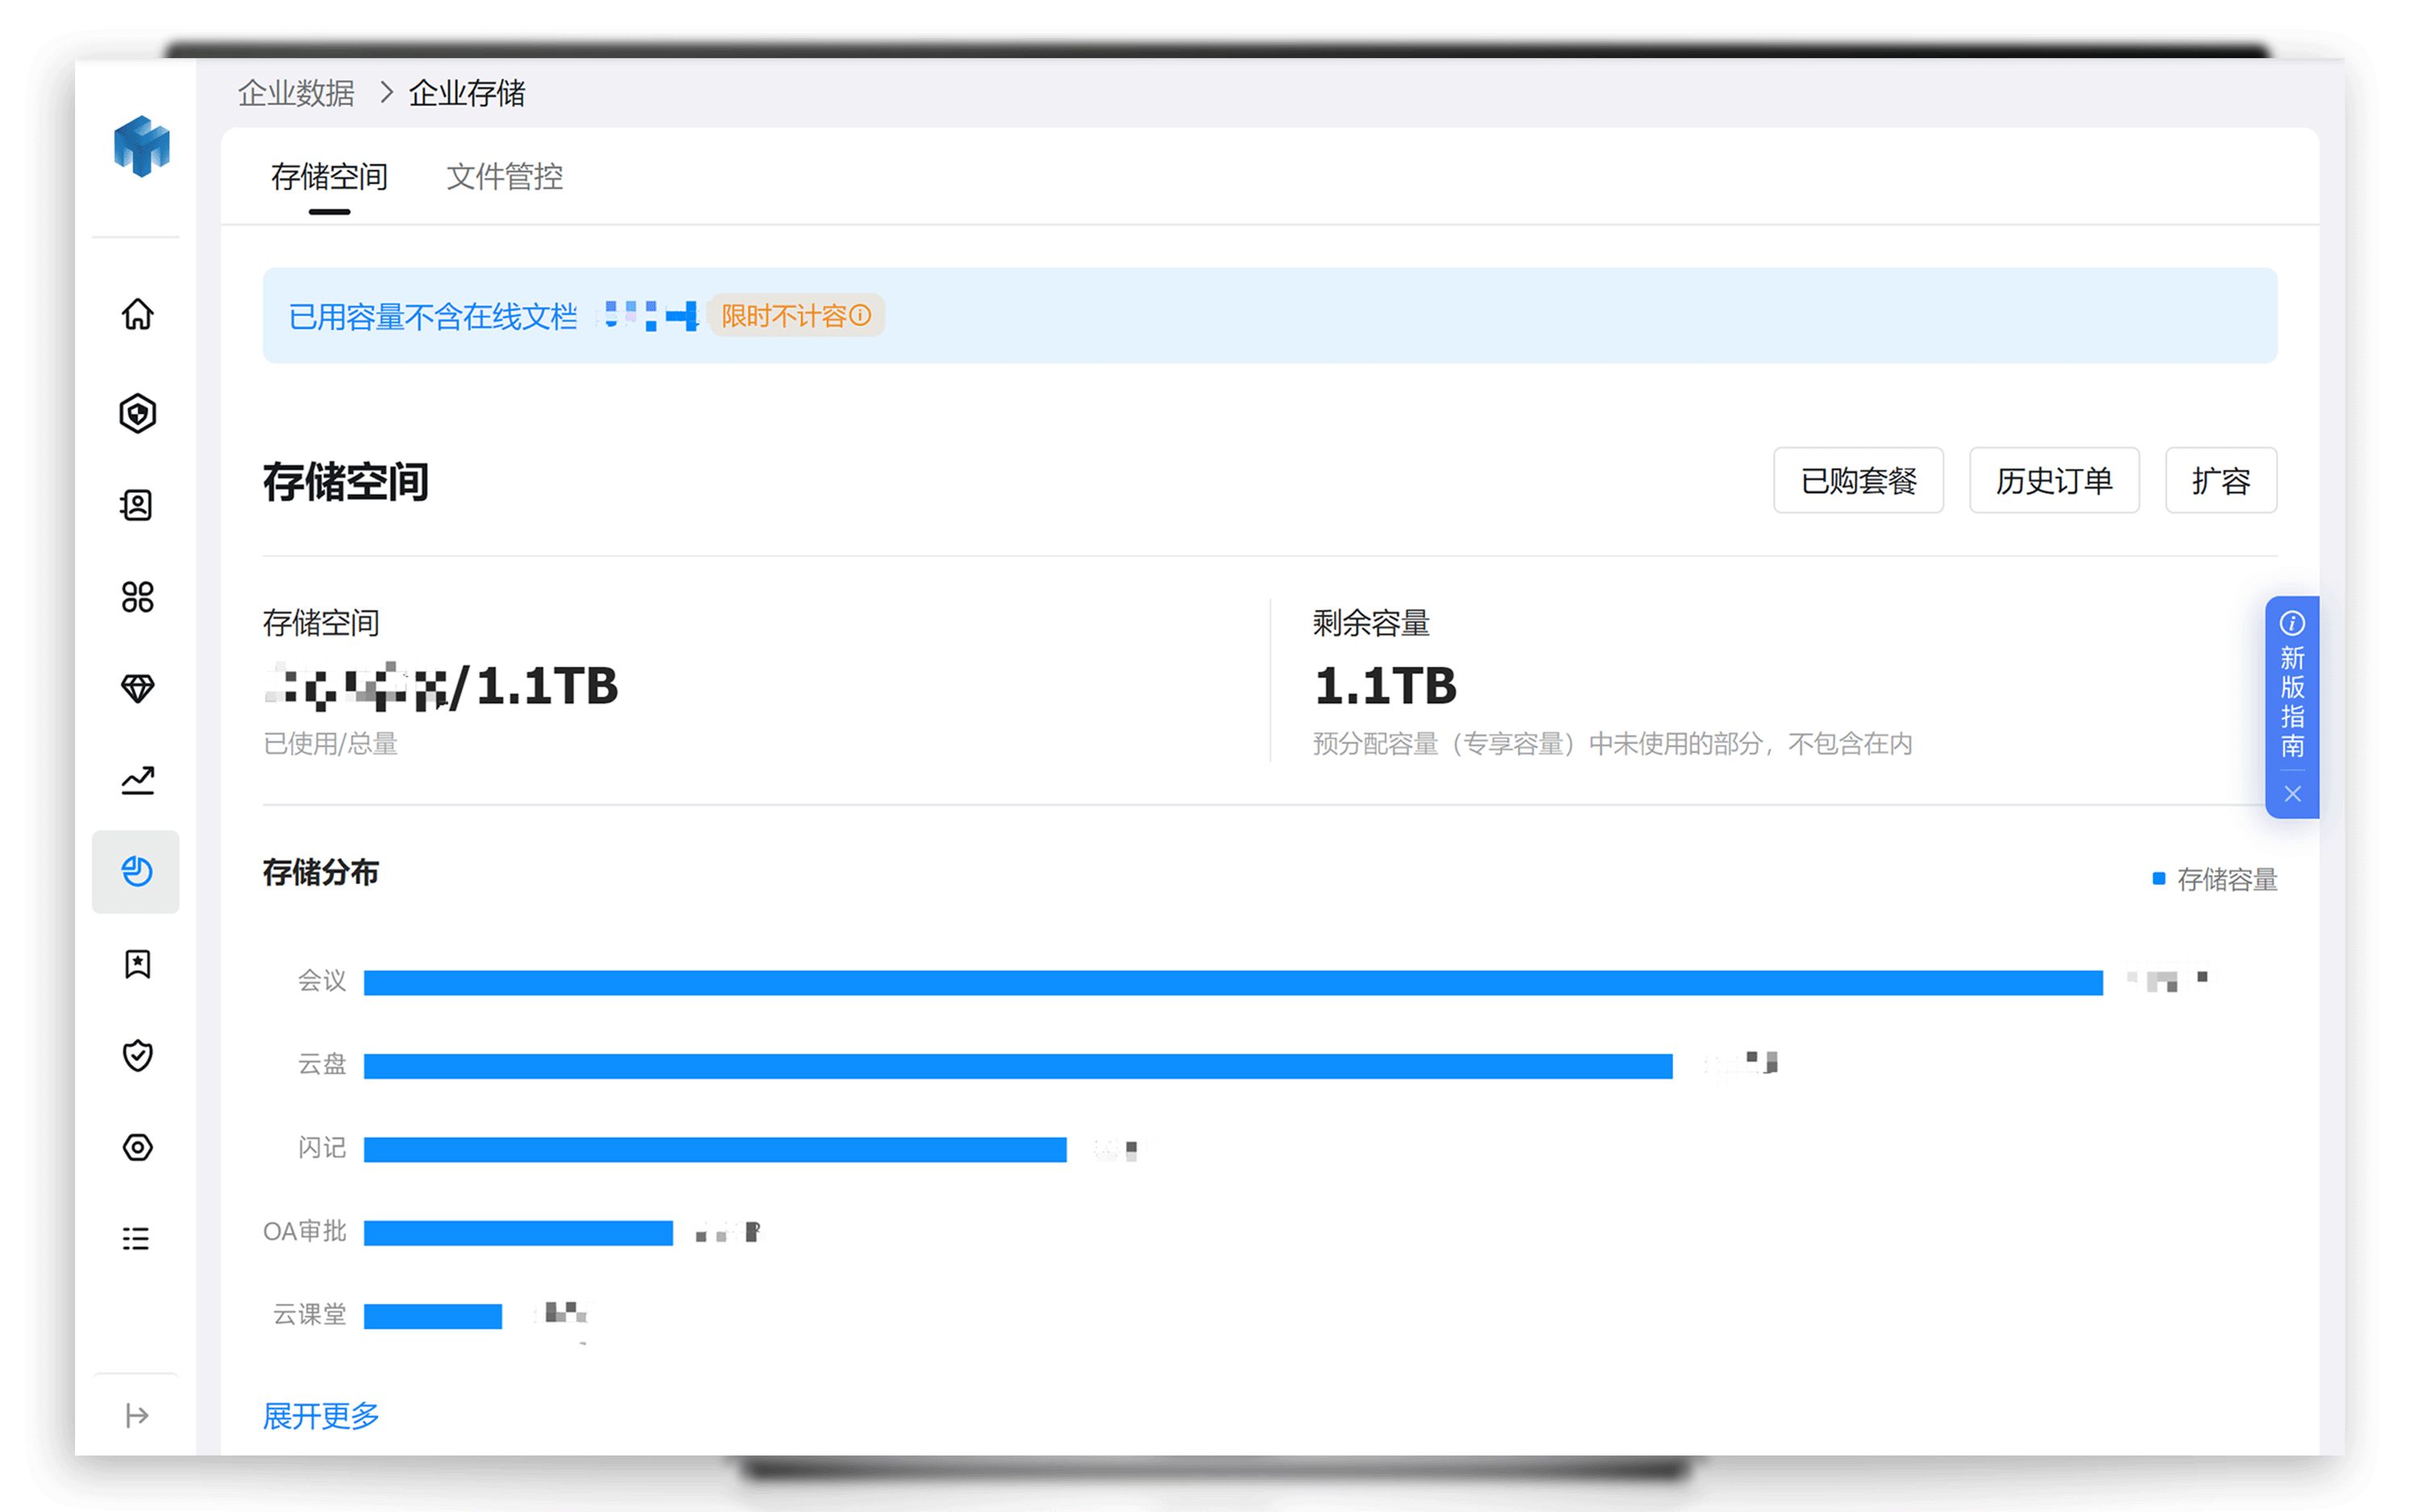Image resolution: width=2420 pixels, height=1512 pixels.
Task: Click the 已购套餐 button
Action: point(1858,481)
